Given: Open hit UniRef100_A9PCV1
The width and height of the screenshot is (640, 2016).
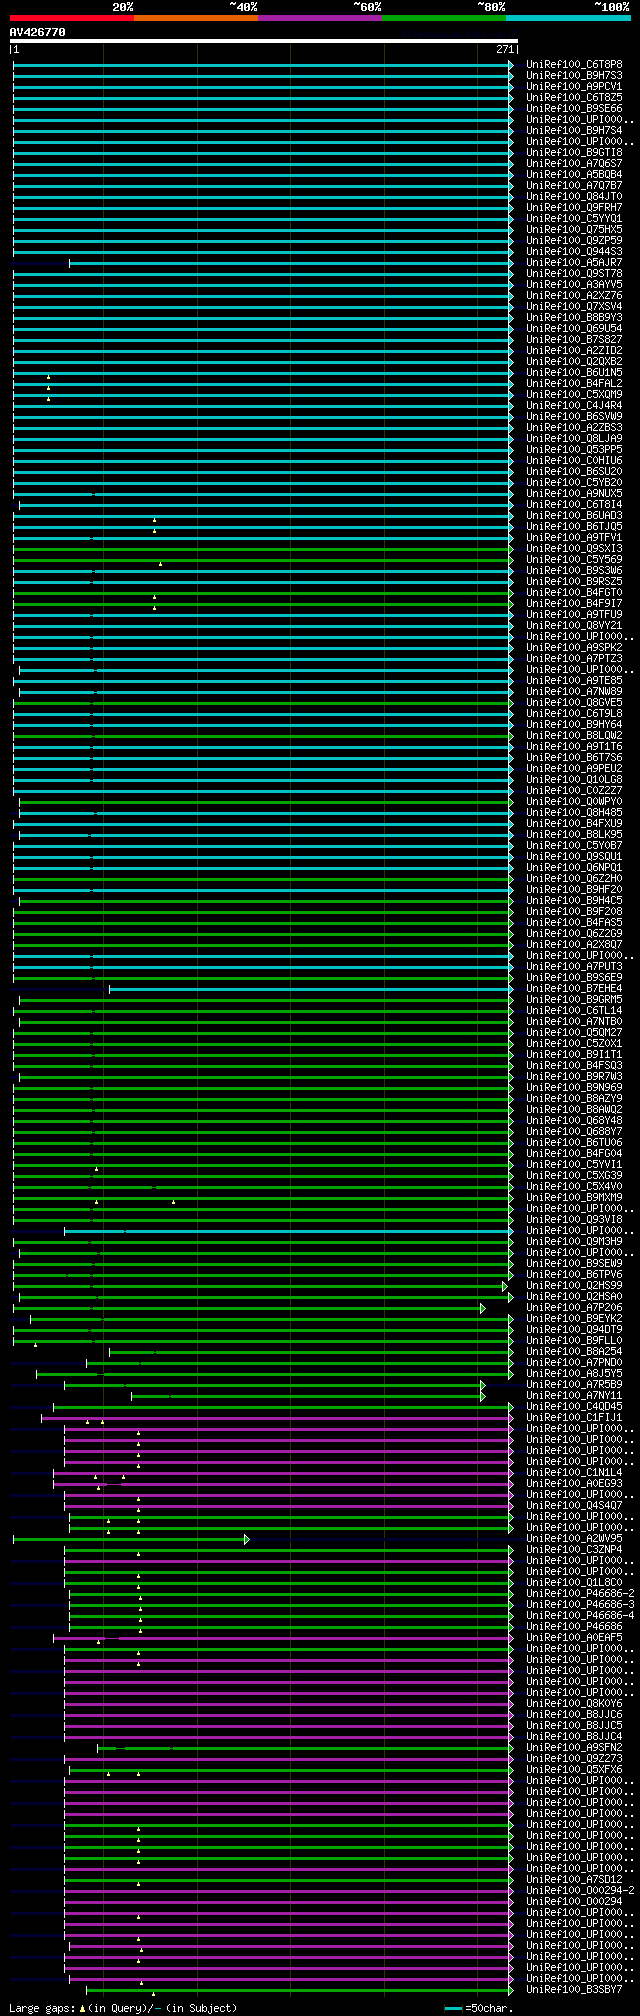Looking at the screenshot, I should coord(574,86).
